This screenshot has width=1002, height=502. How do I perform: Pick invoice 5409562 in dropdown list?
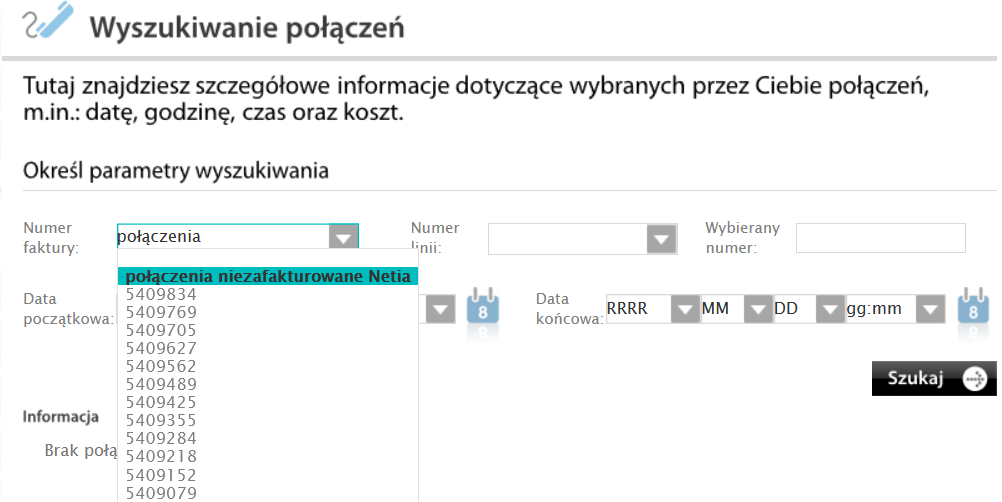[x=161, y=366]
